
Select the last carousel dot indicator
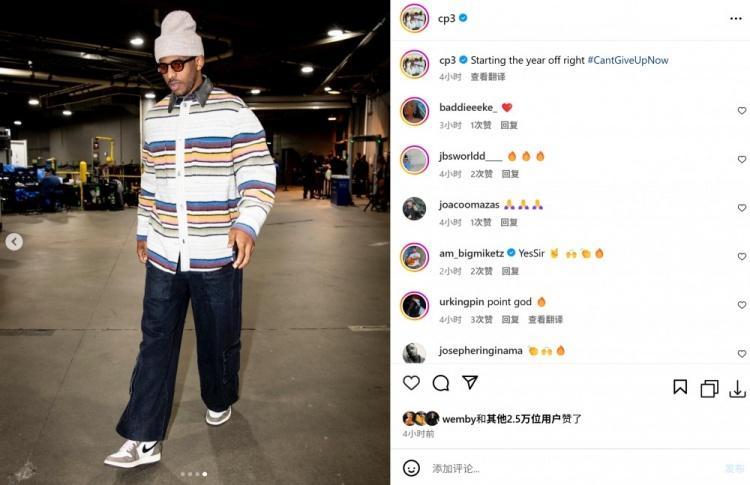[x=205, y=474]
